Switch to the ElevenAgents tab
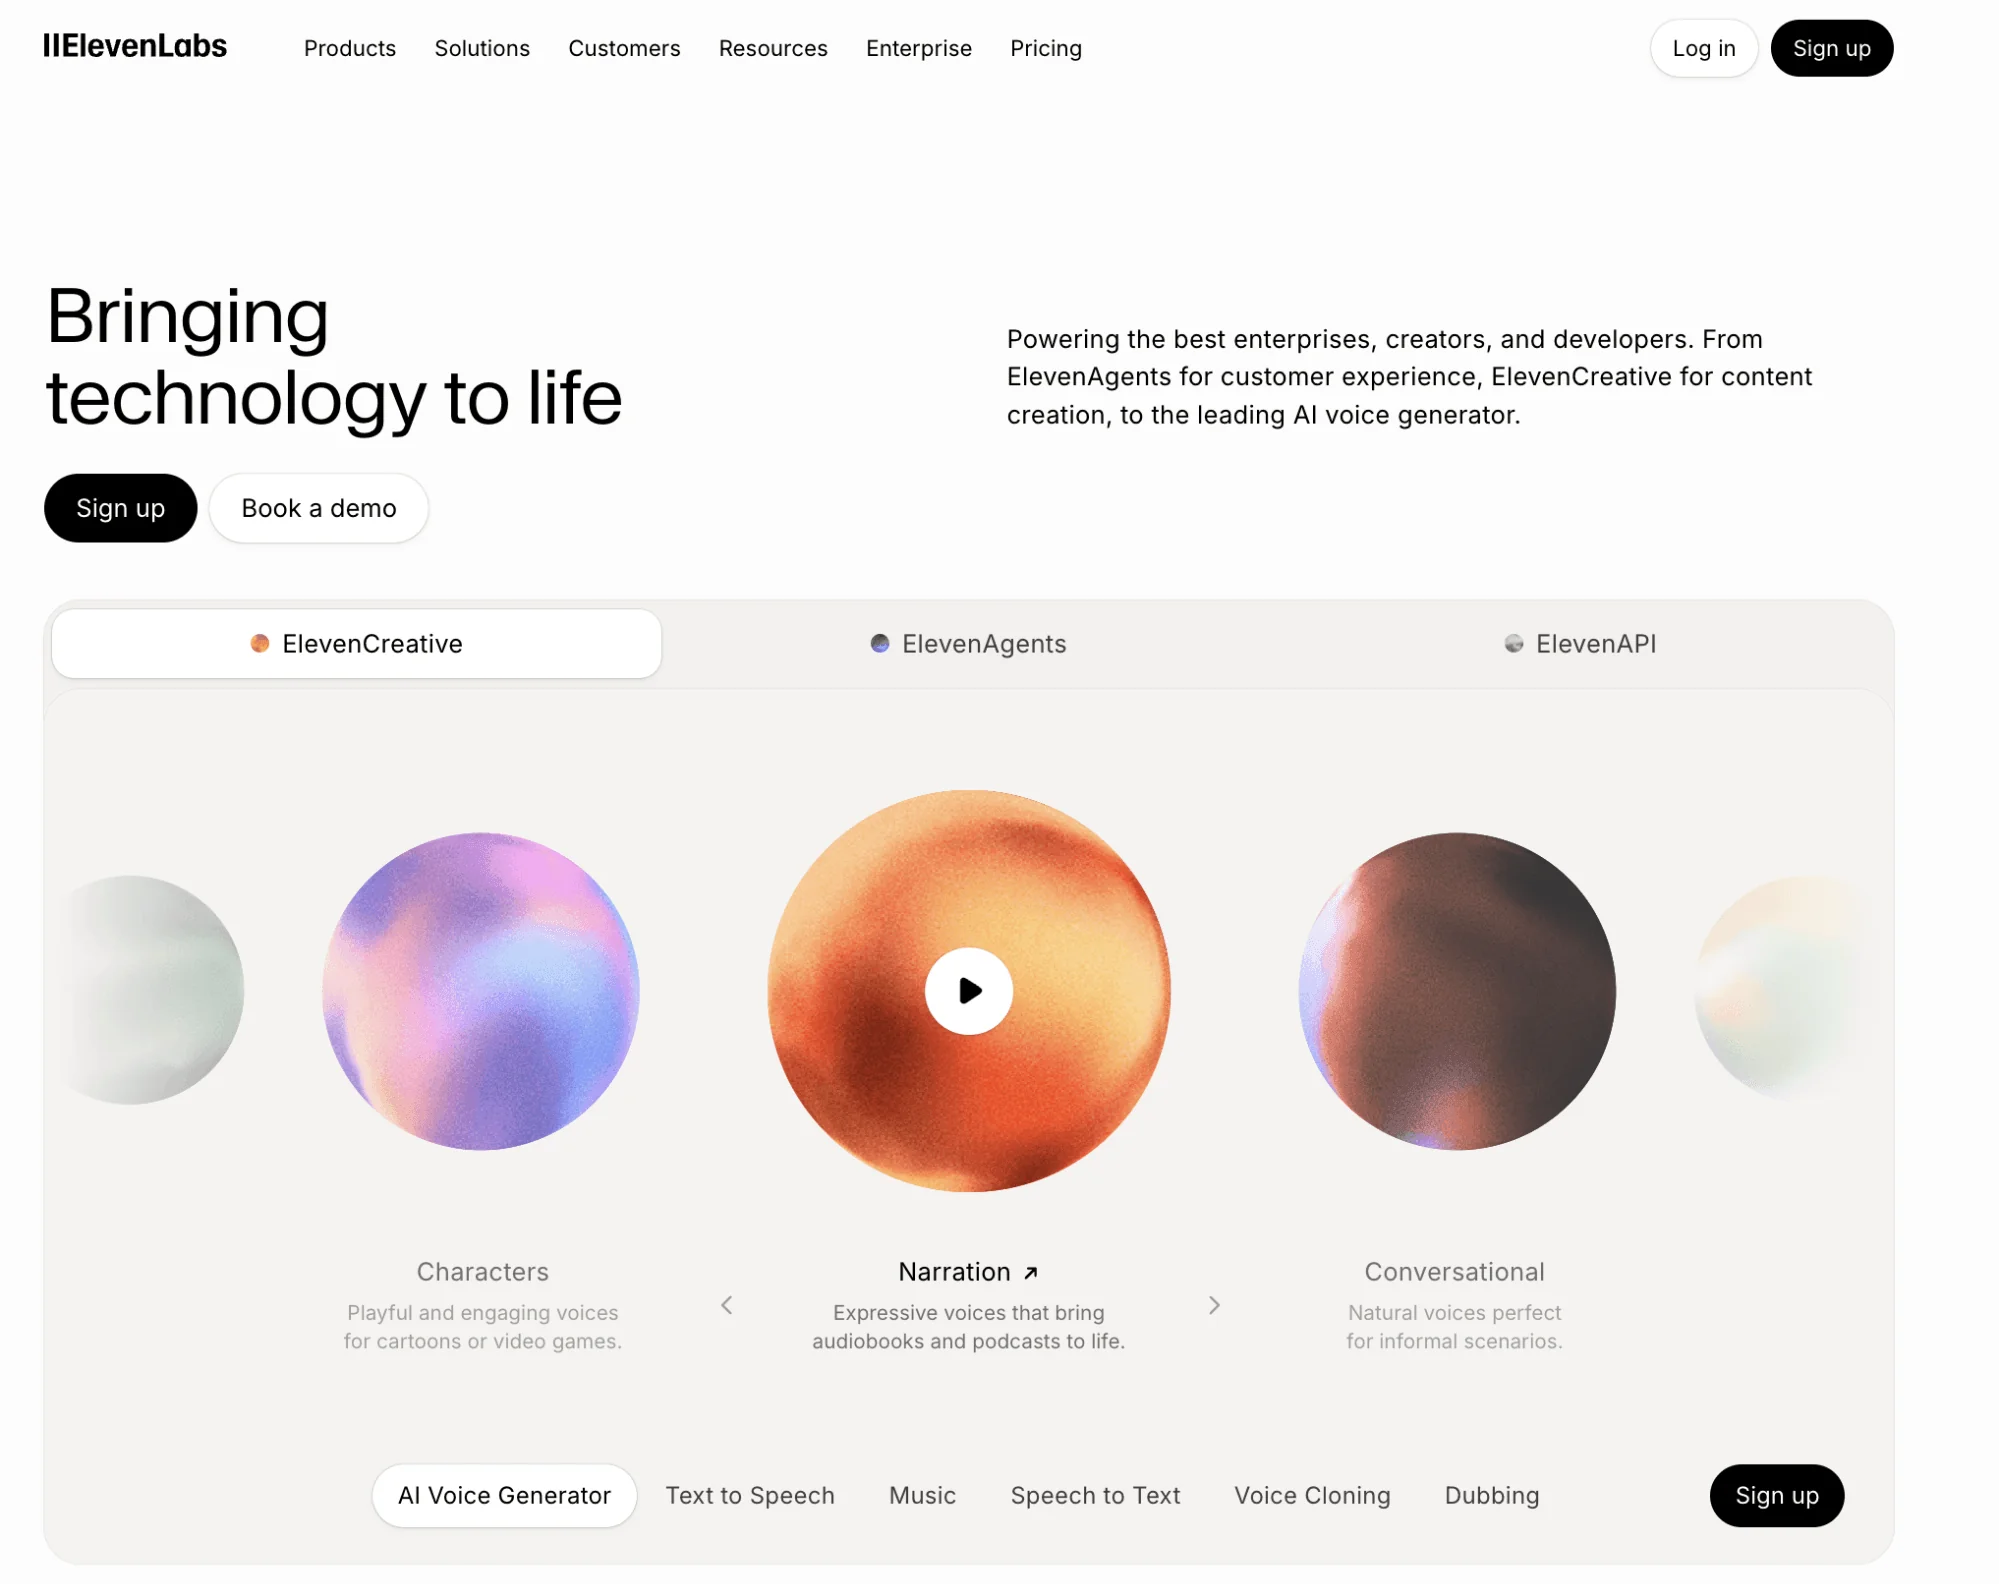The image size is (1999, 1585). pyautogui.click(x=968, y=644)
